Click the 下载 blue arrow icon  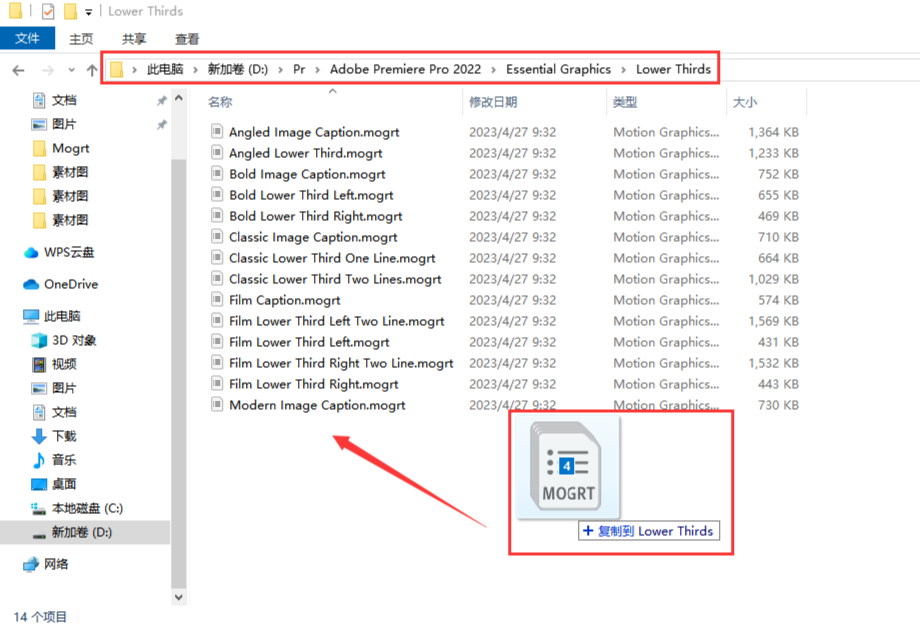coord(39,436)
